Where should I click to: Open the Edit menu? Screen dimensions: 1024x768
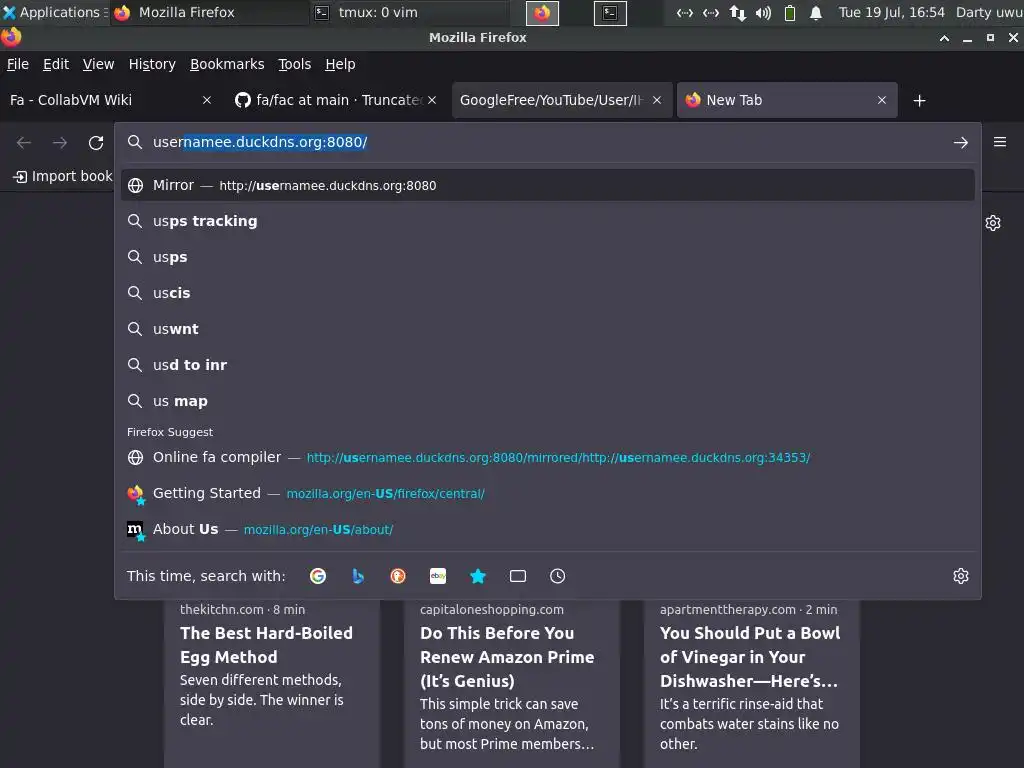pyautogui.click(x=56, y=64)
